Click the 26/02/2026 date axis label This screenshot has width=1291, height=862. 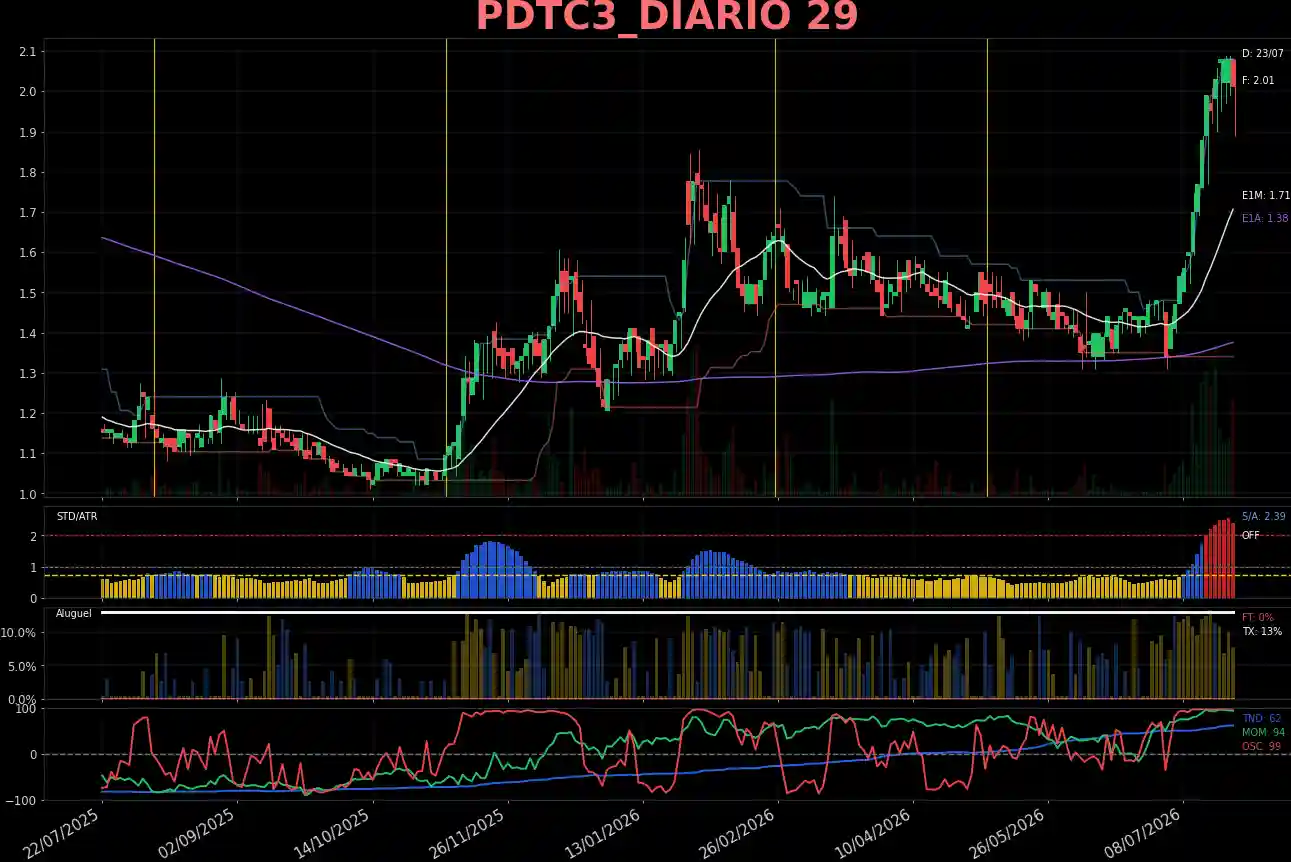738,833
